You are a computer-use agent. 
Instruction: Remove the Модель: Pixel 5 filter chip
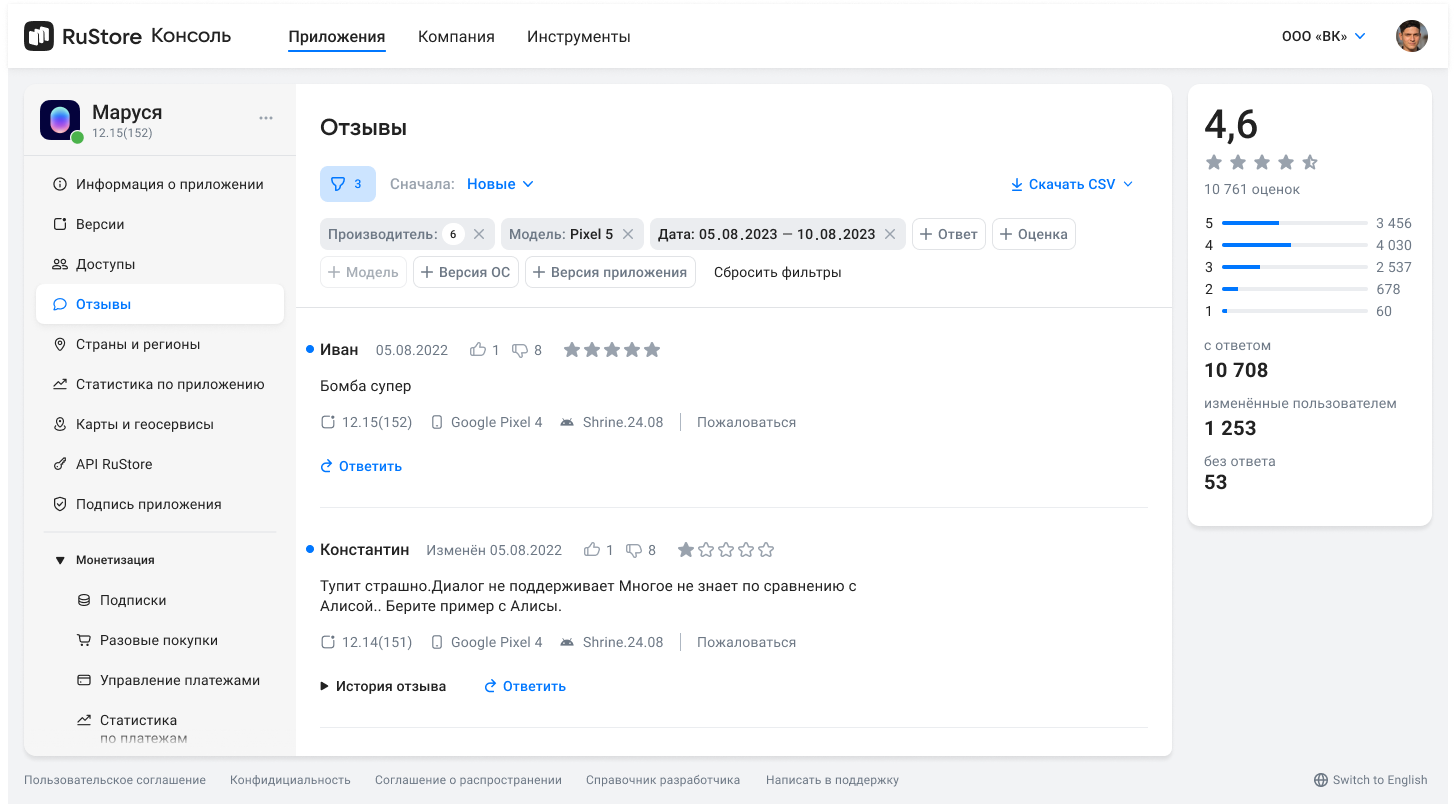628,234
